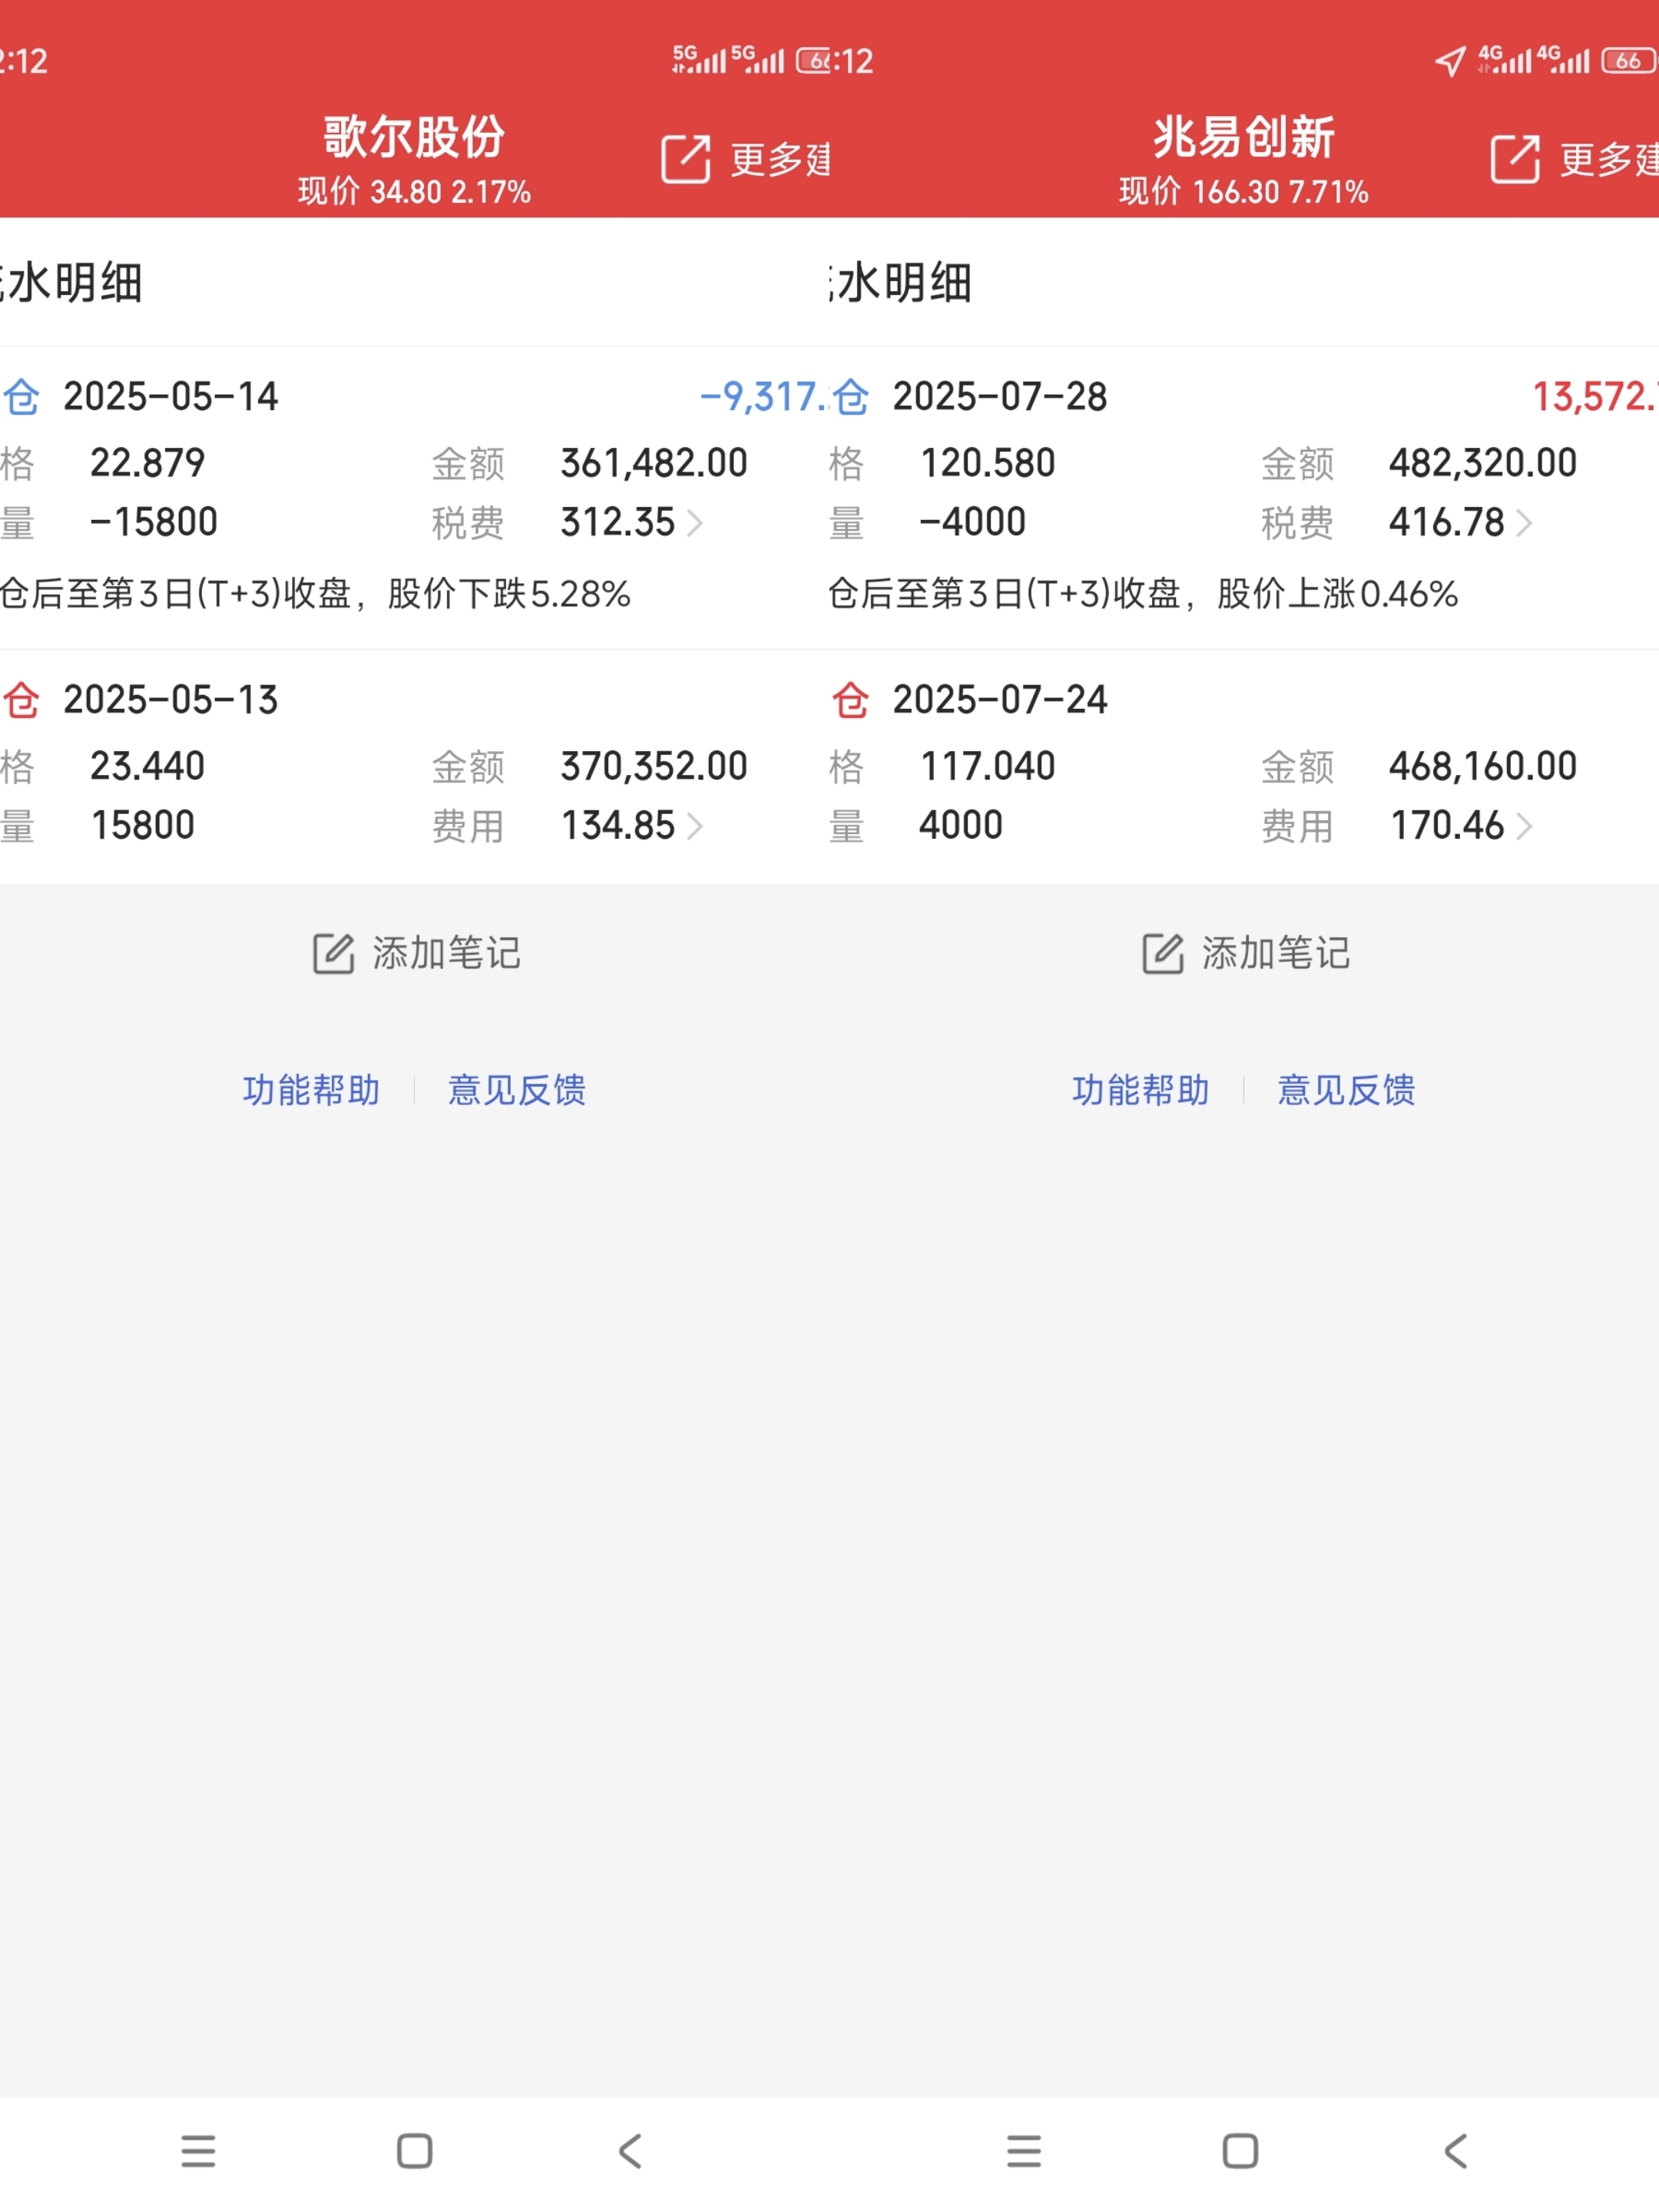Select date 2025-05-13 transaction row
Screen dimensions: 1659x2212
point(171,700)
